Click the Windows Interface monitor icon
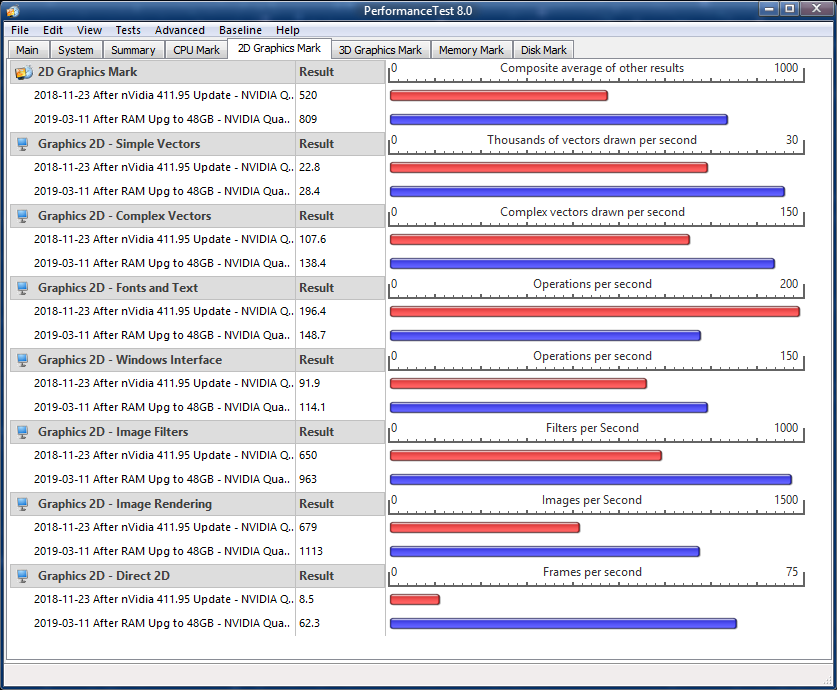 (x=23, y=360)
